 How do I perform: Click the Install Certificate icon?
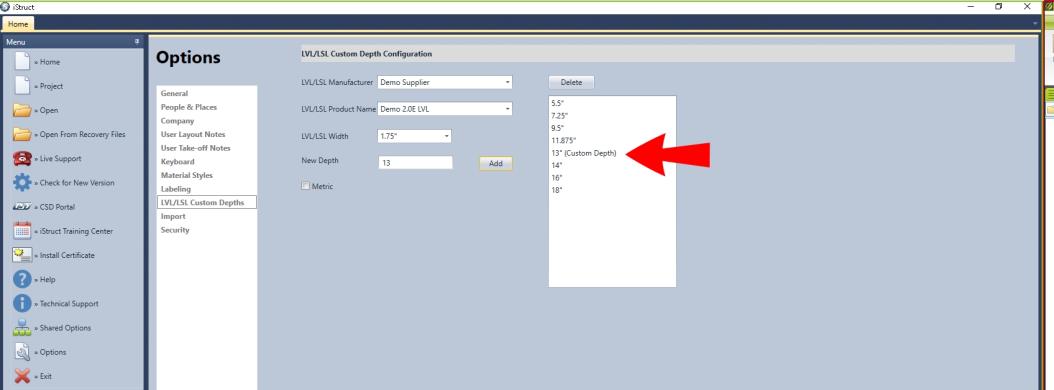coord(22,255)
